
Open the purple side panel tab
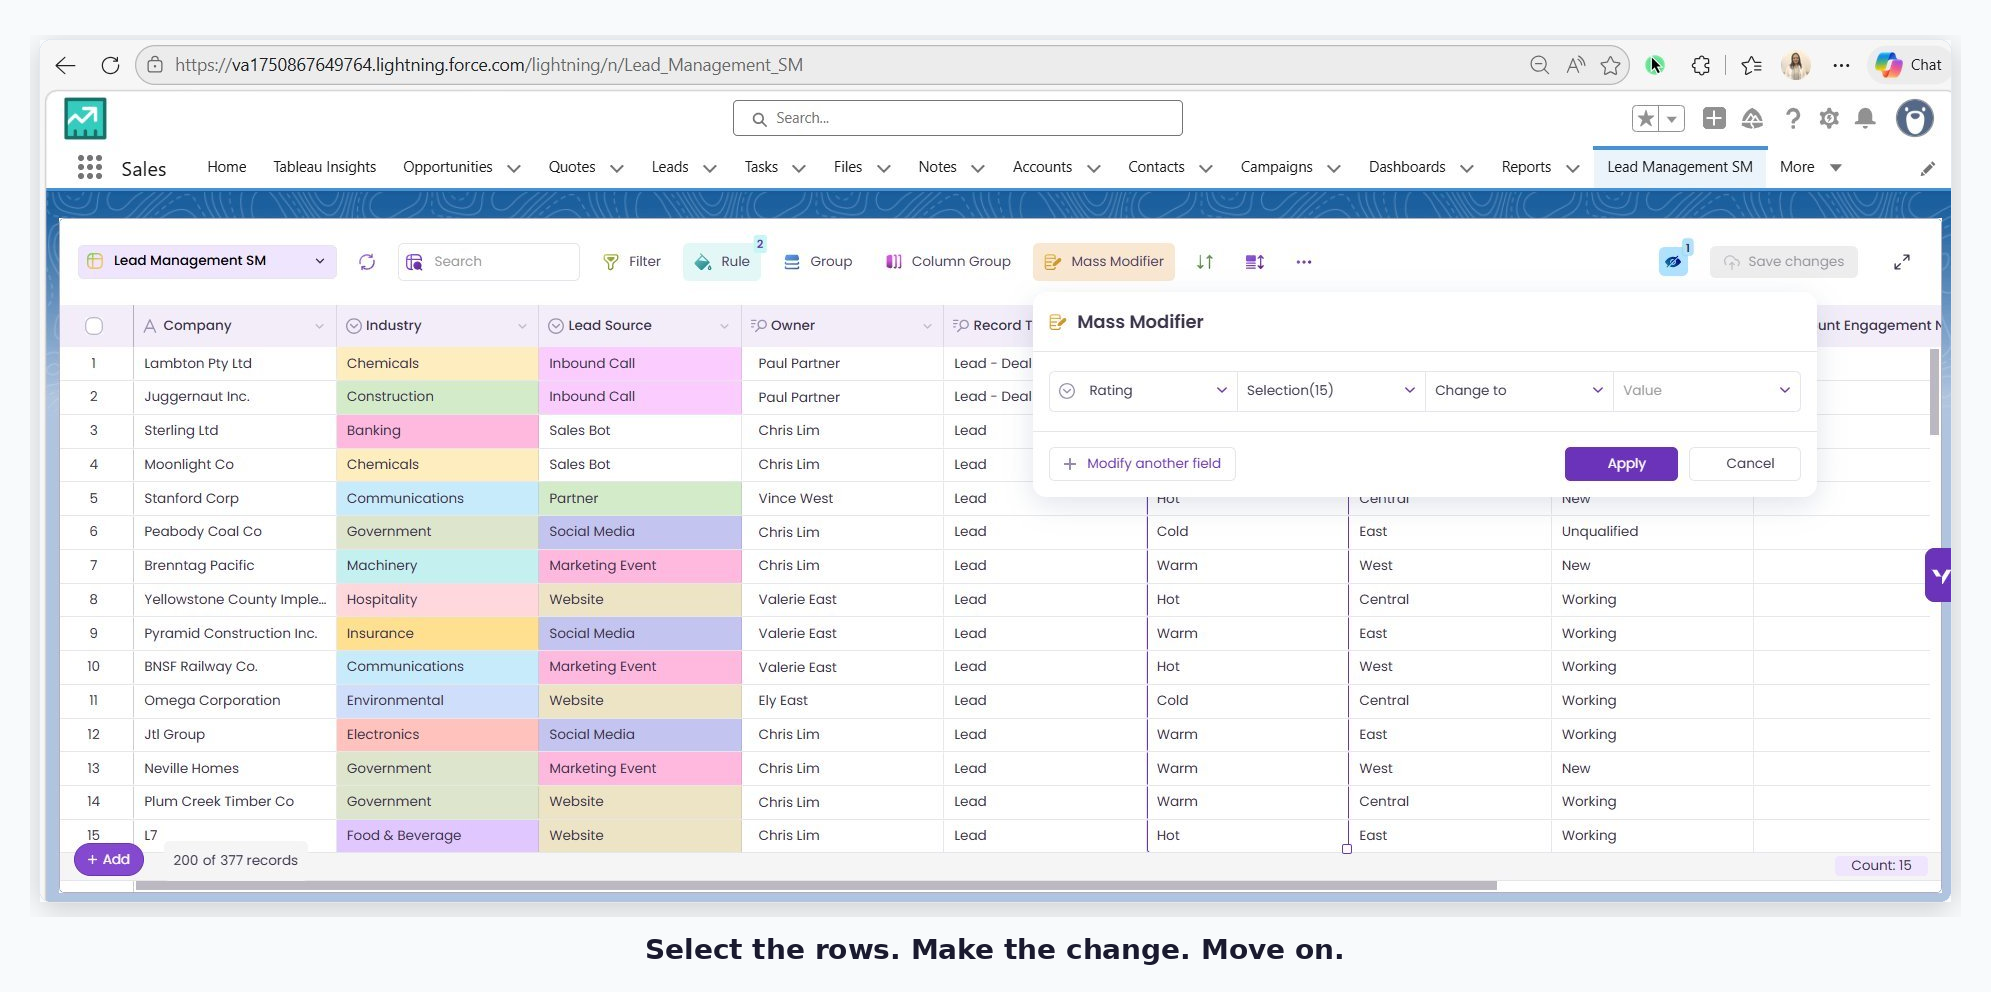tap(1939, 575)
